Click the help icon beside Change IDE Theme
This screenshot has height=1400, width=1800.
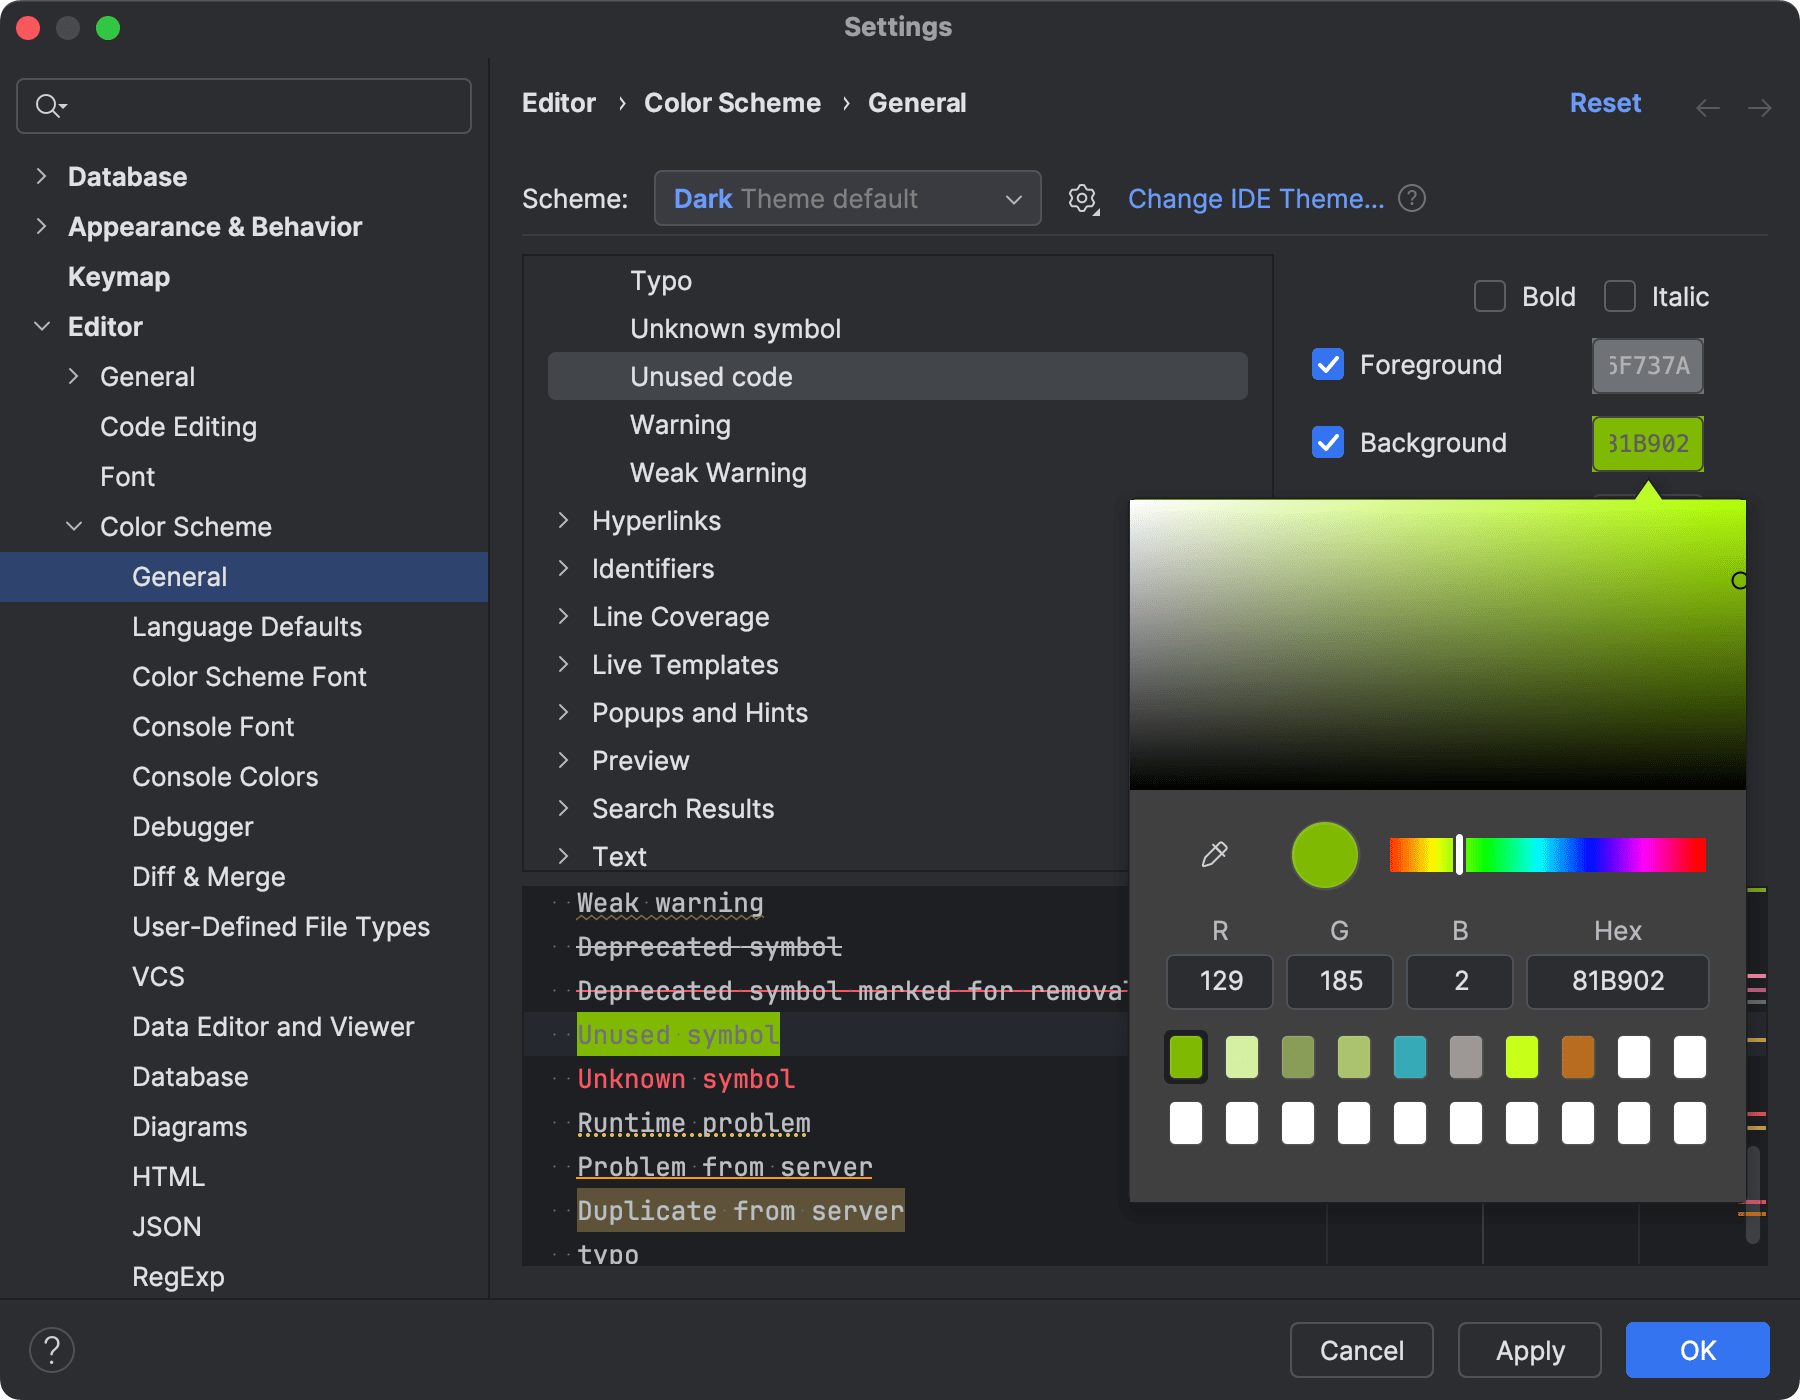click(1412, 199)
